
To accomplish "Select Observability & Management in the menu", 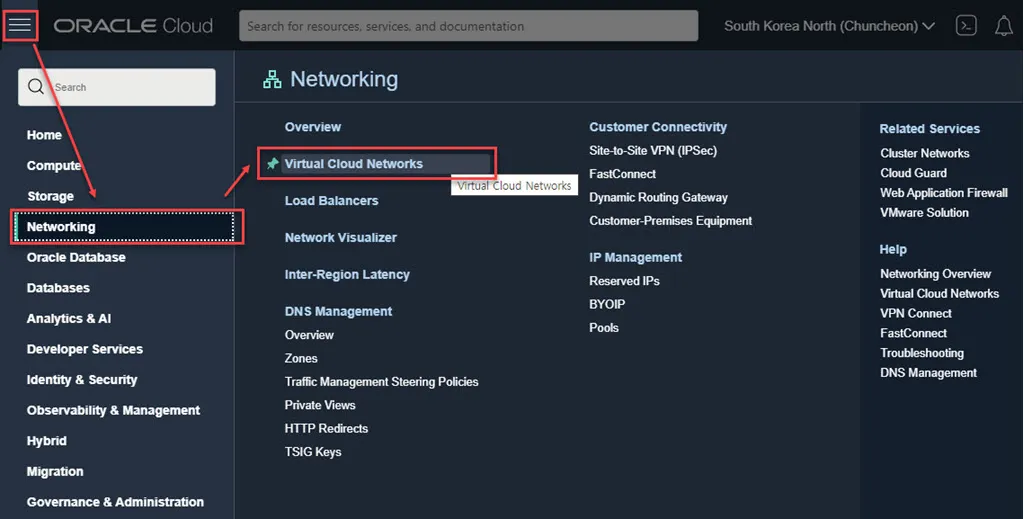I will click(113, 411).
